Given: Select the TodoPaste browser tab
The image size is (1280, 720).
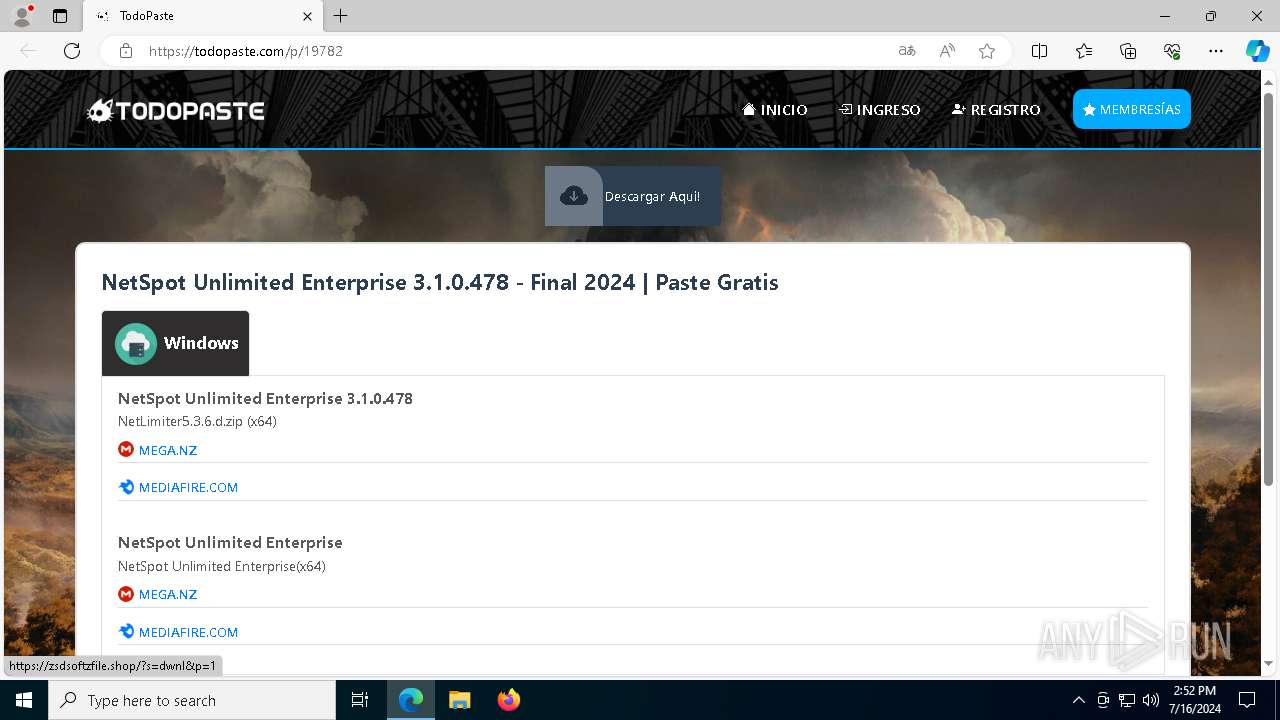Looking at the screenshot, I should tap(204, 16).
